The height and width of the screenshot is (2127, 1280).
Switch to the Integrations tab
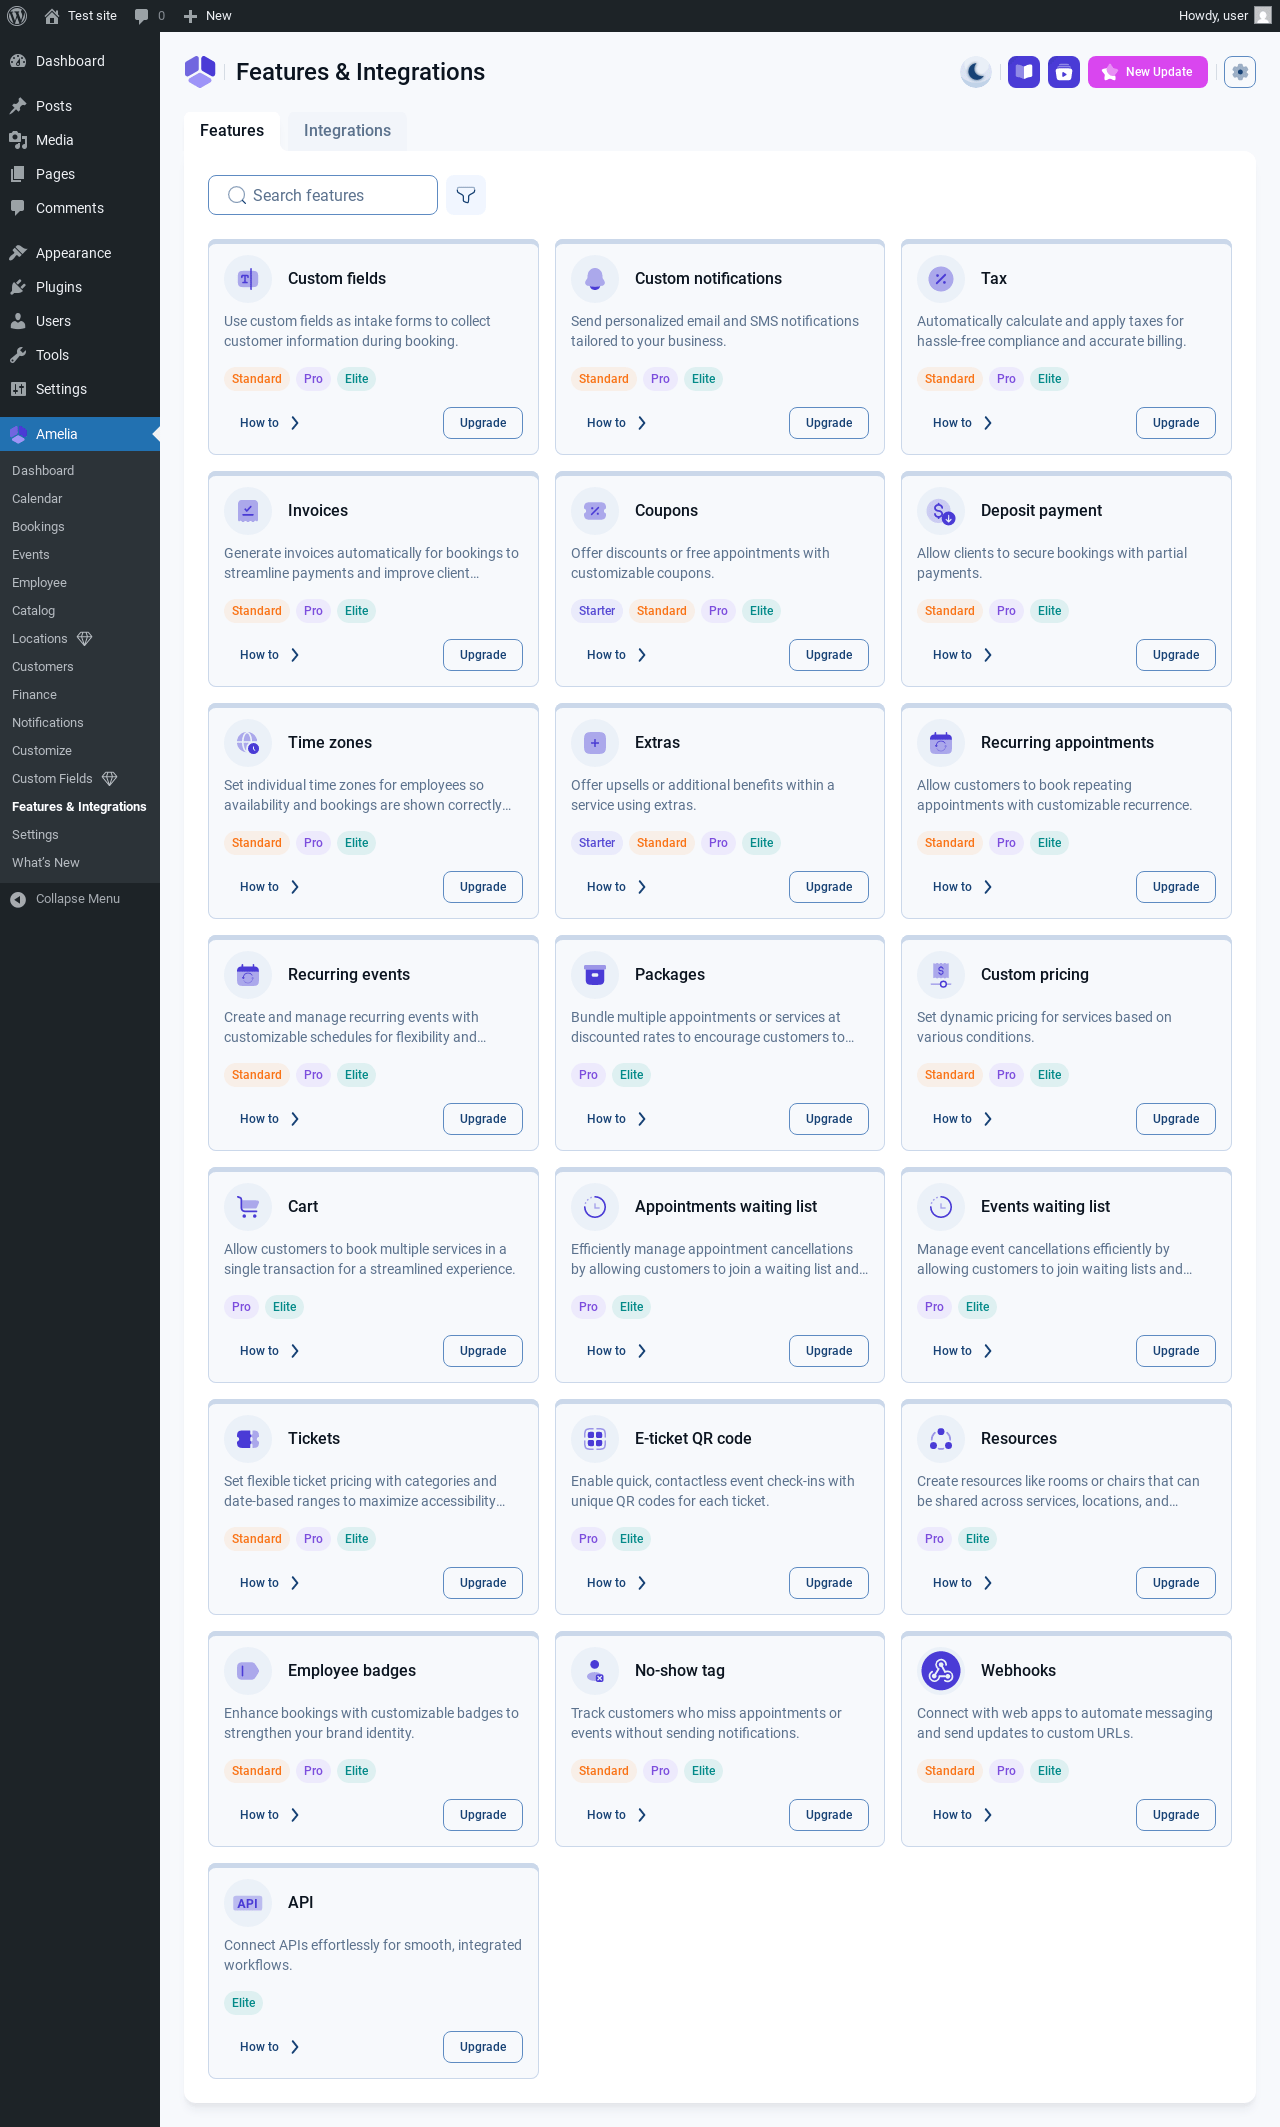[347, 131]
